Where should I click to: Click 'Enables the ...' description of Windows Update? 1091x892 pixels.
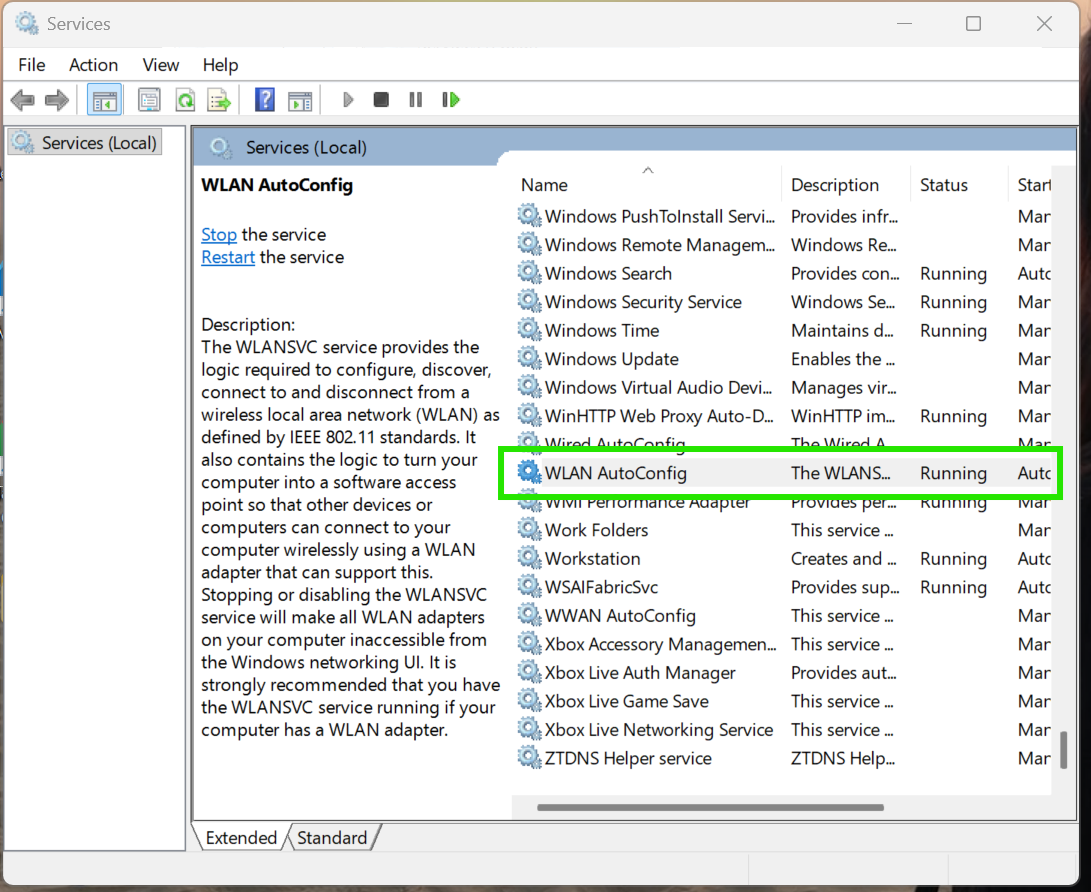(x=843, y=359)
